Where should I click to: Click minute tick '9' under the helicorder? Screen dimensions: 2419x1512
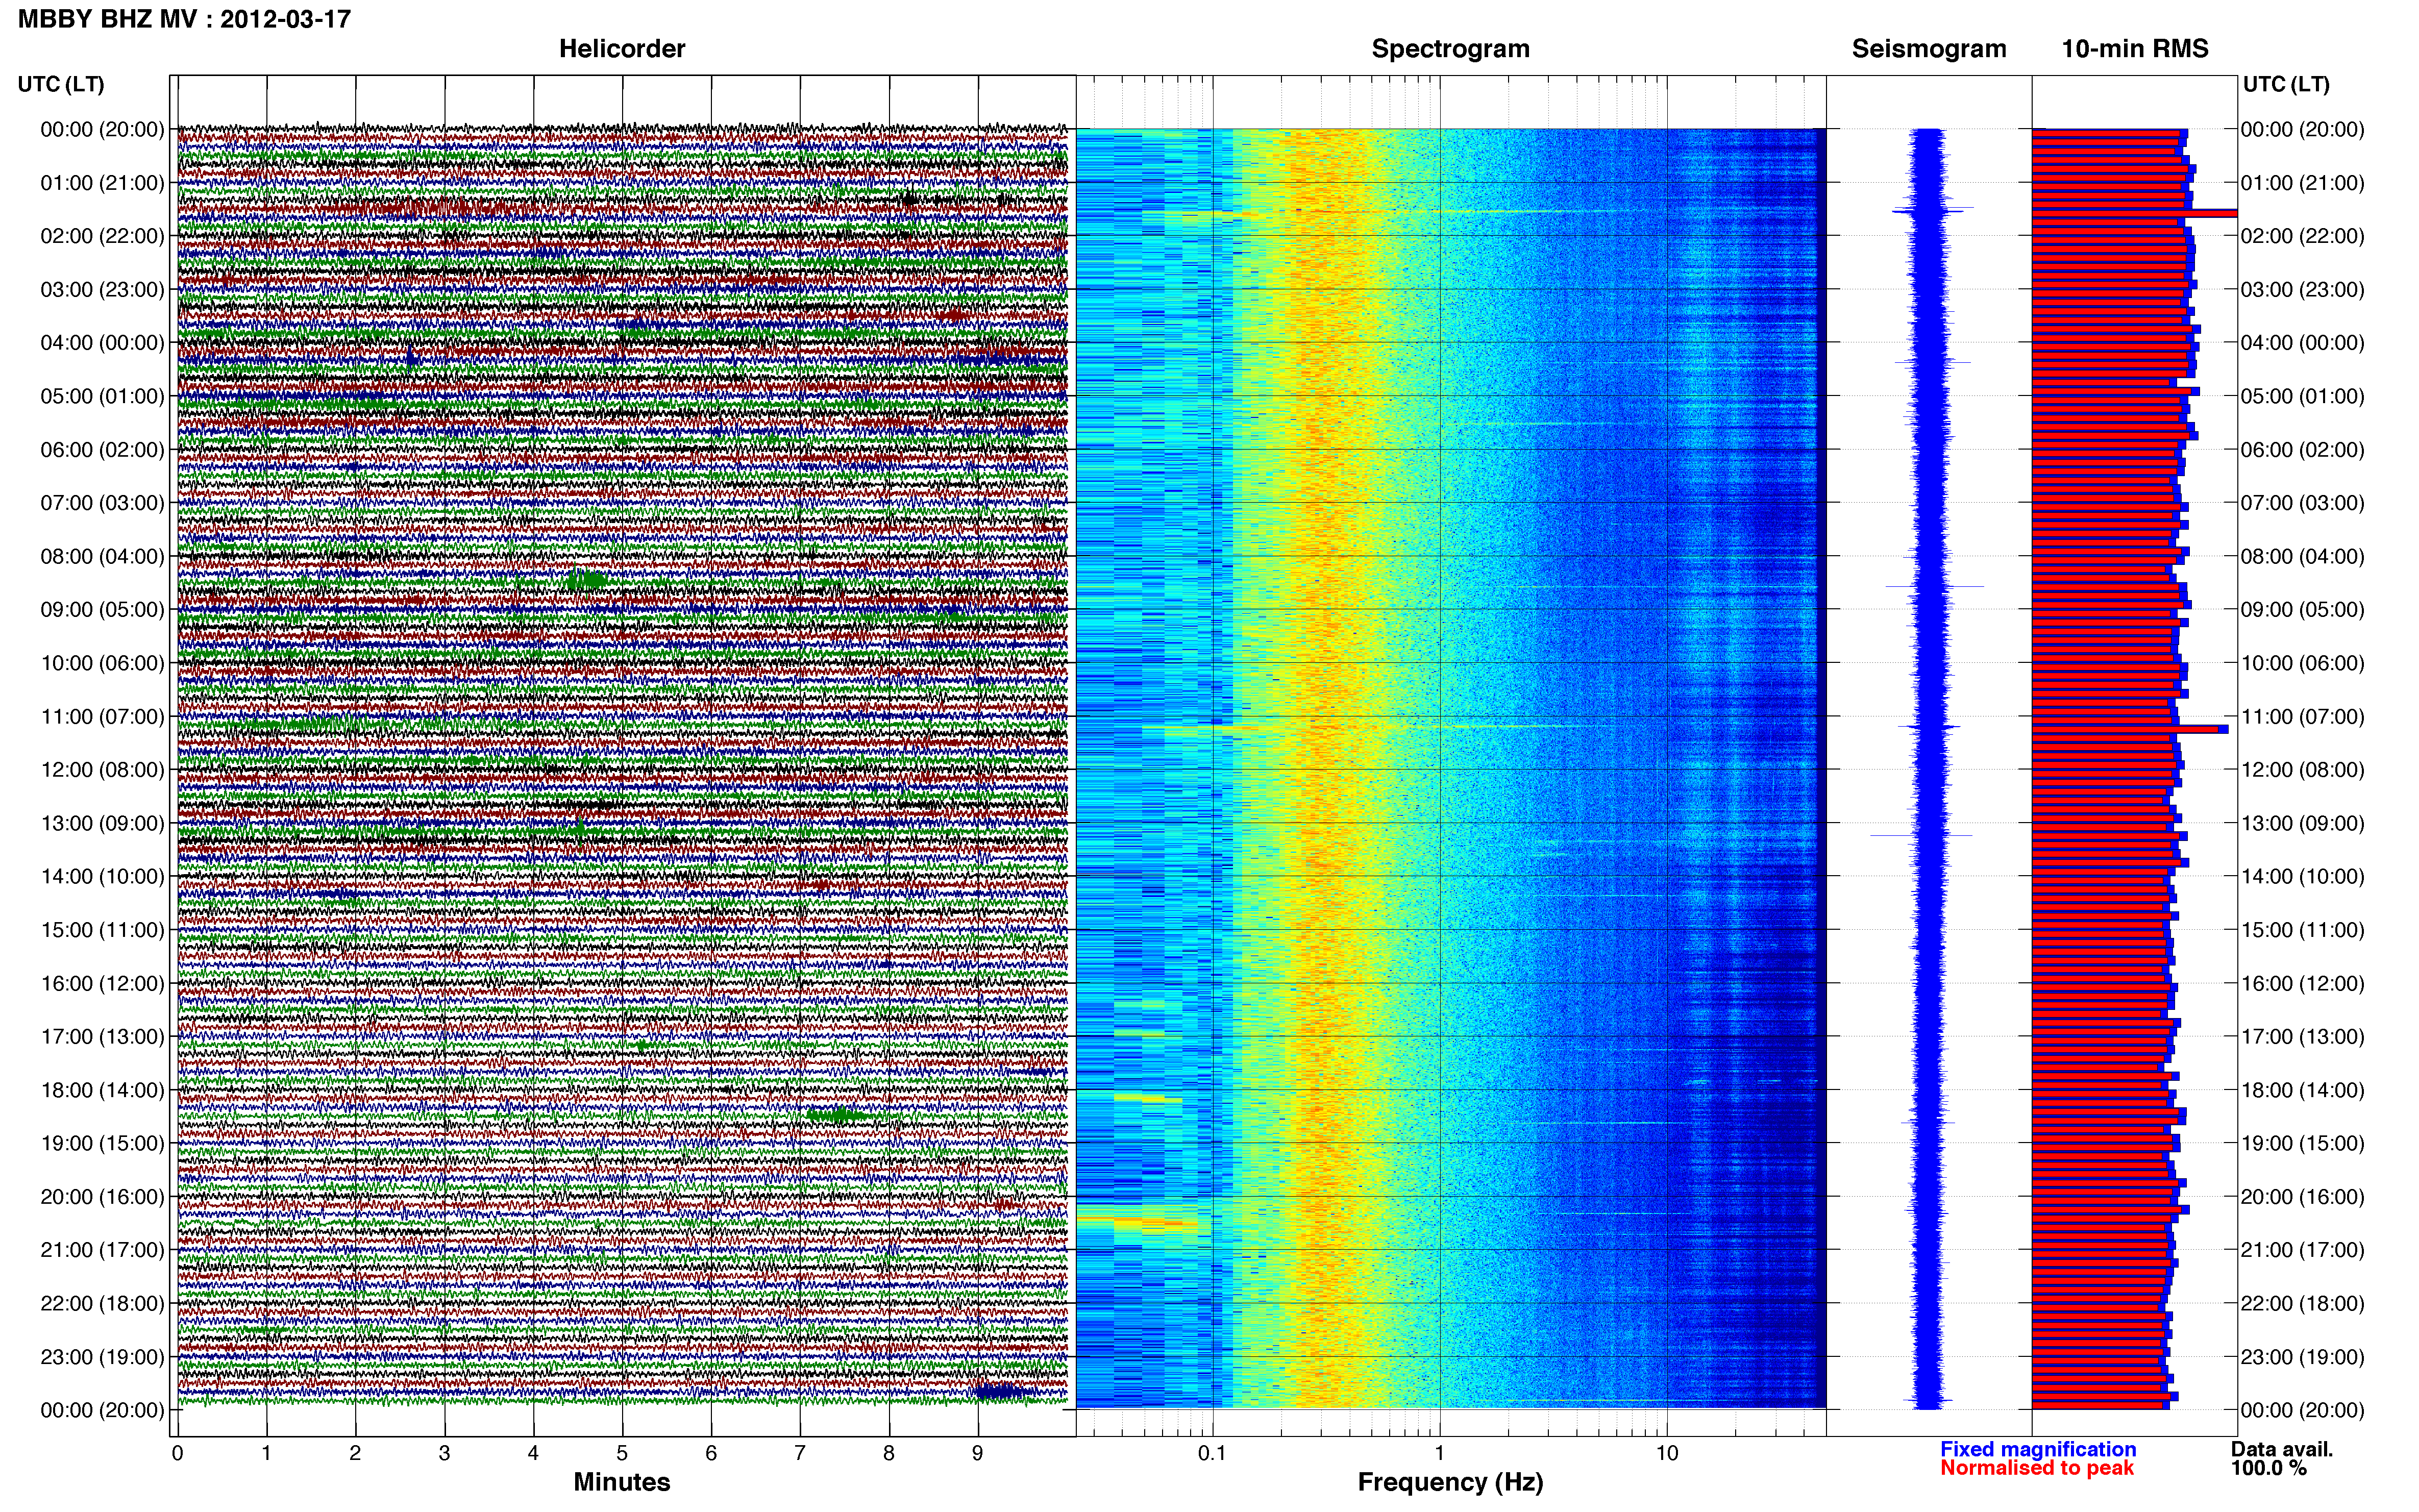(978, 1453)
